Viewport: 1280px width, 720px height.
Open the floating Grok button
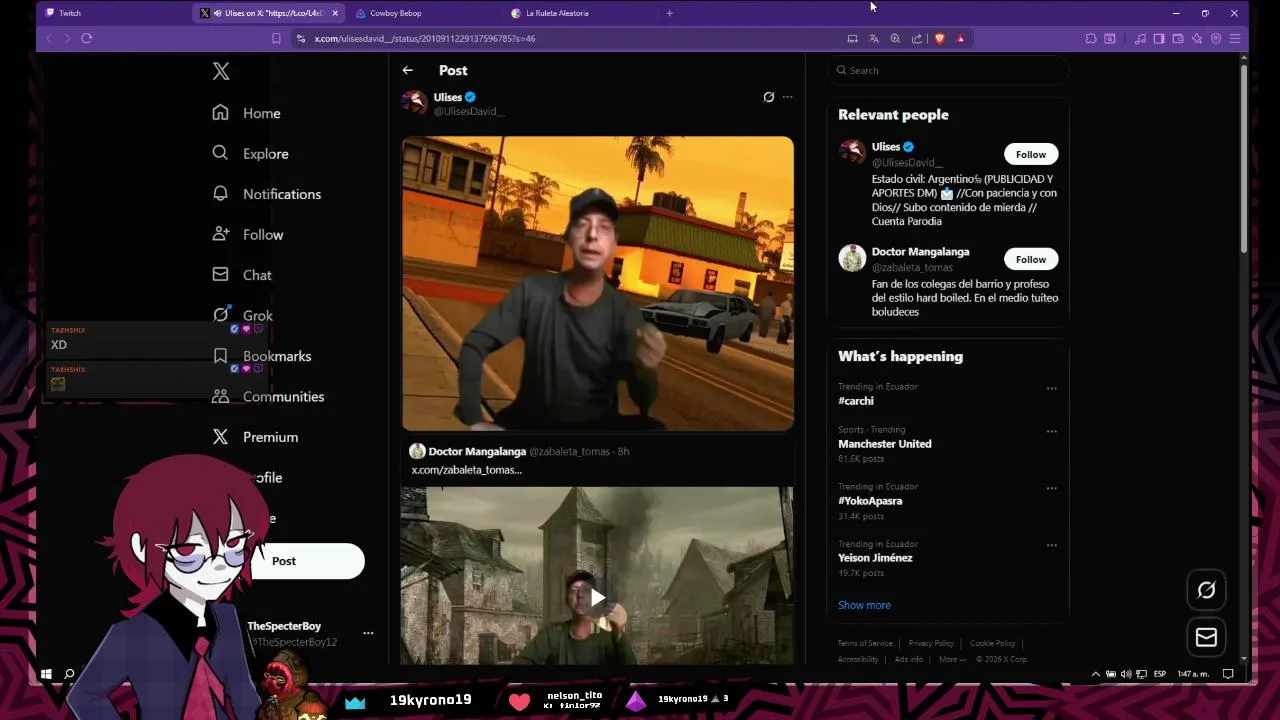pyautogui.click(x=1206, y=590)
